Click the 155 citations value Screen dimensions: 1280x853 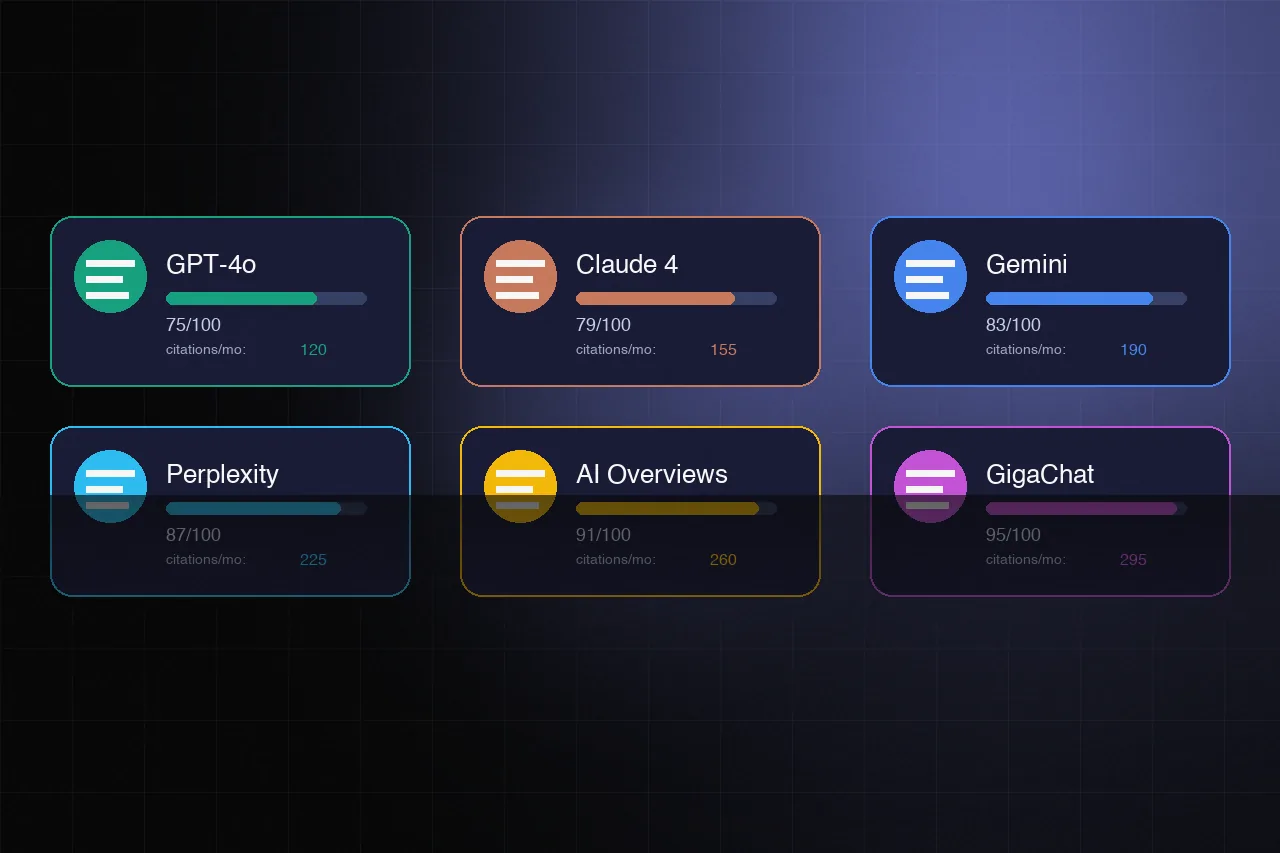coord(723,350)
